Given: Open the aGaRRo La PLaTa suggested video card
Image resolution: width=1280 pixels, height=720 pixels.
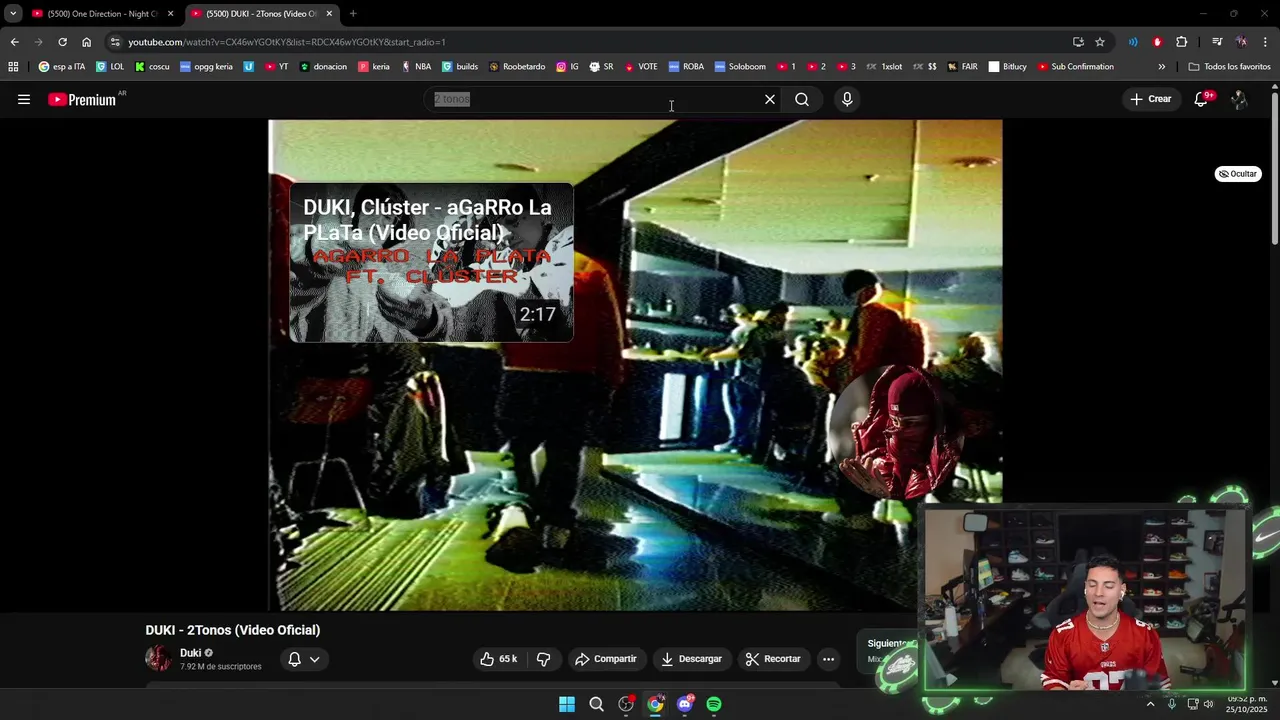Looking at the screenshot, I should pyautogui.click(x=431, y=262).
